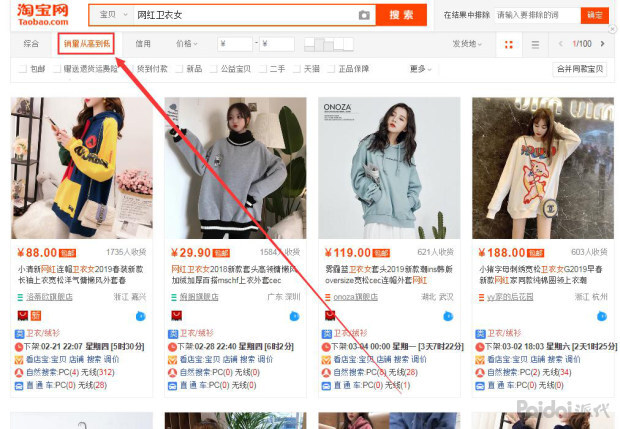
Task: Switch to grid view of results
Action: [509, 44]
